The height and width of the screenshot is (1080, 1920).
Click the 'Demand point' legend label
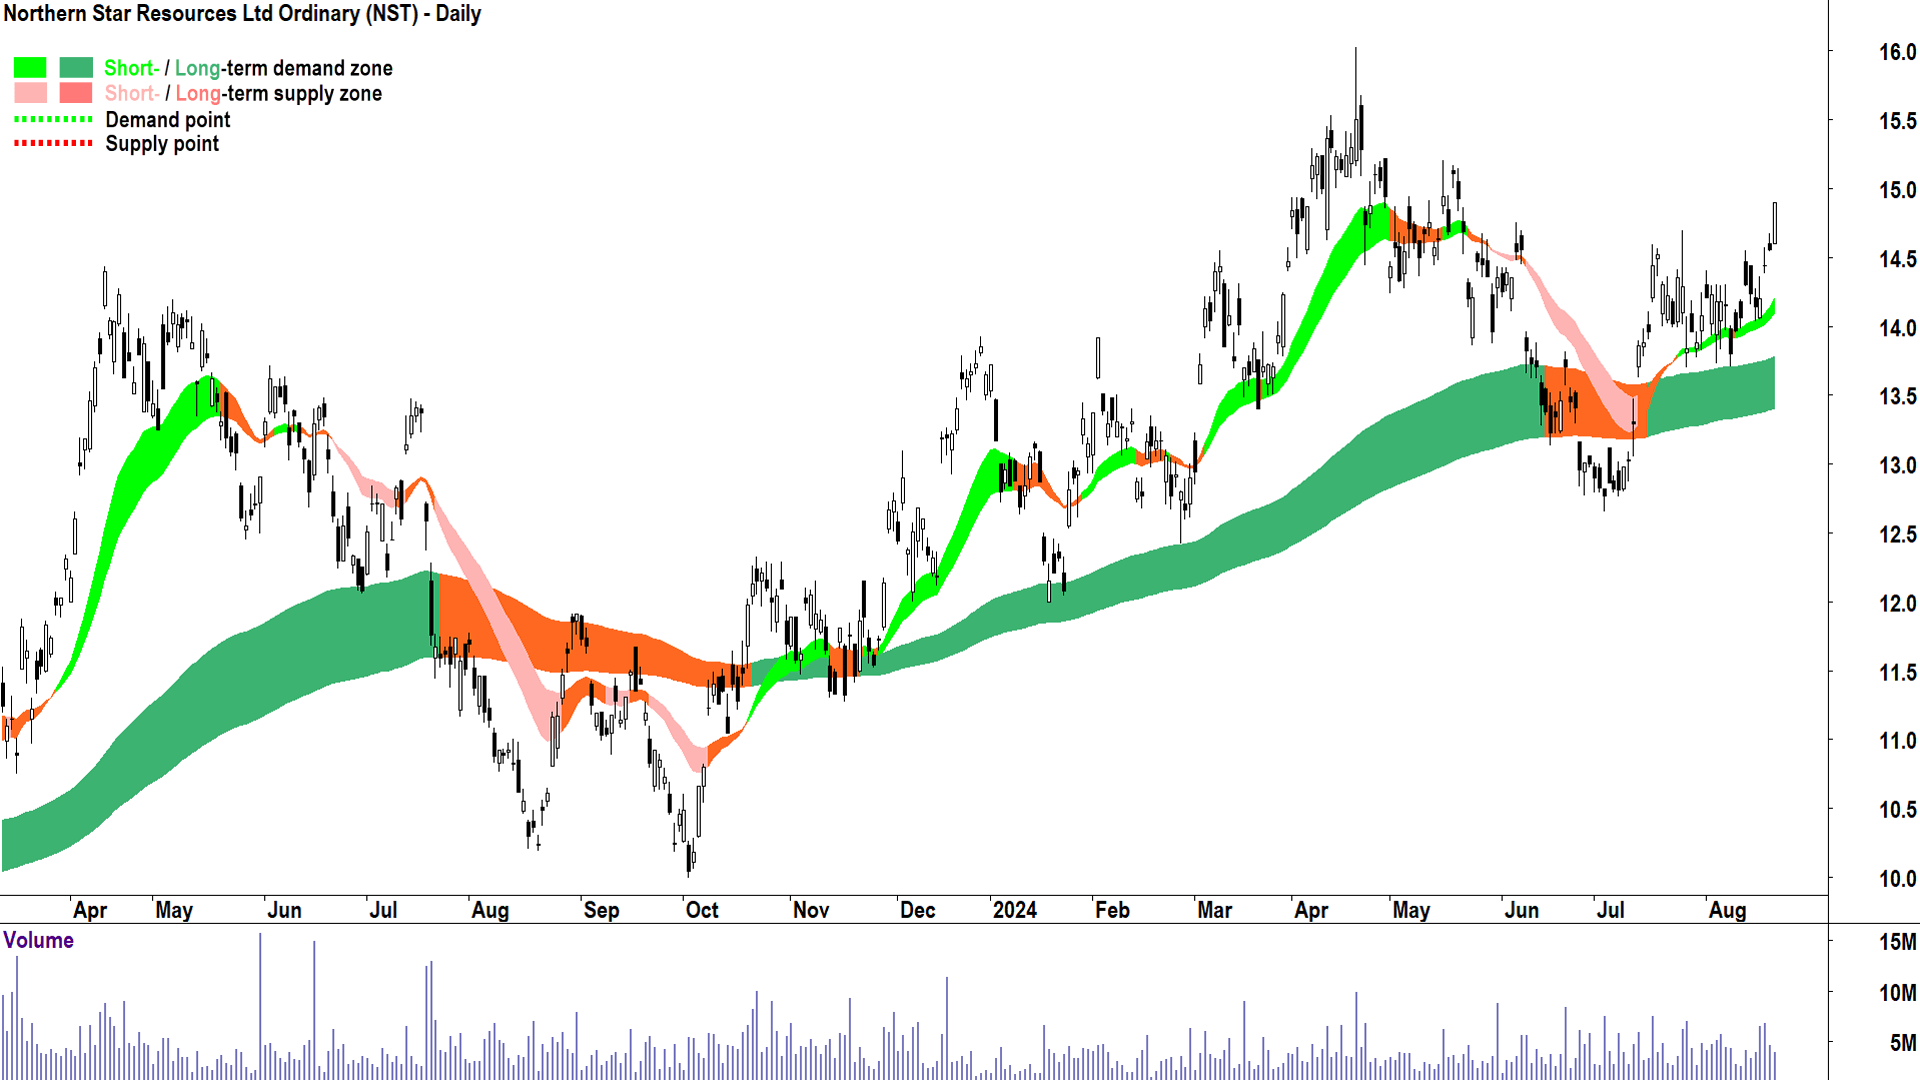pos(168,120)
